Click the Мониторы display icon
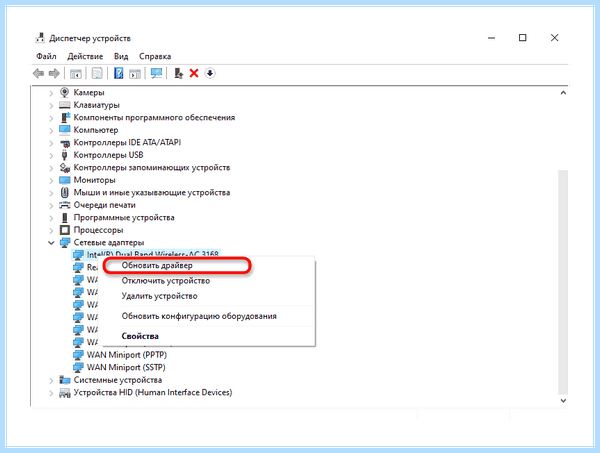The image size is (600, 453). [x=65, y=180]
